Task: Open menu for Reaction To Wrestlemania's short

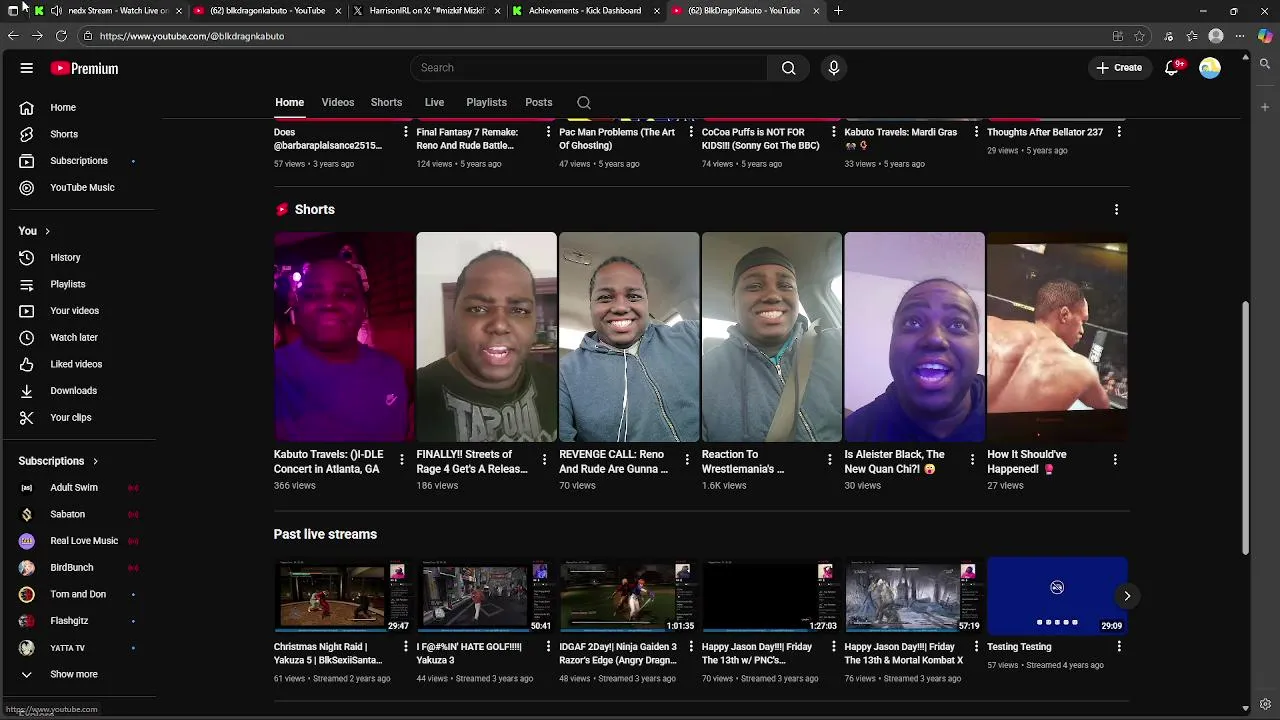Action: [x=829, y=459]
